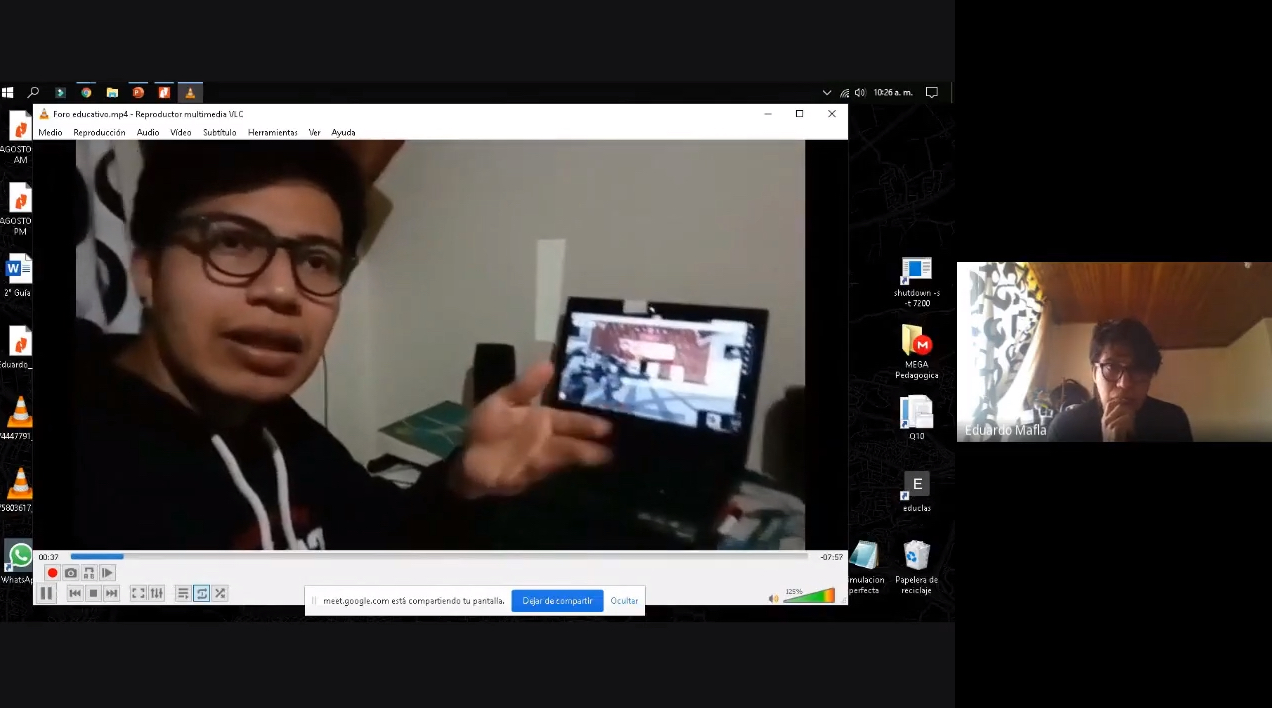Expand hidden system tray icons
Screen dimensions: 1272x708
pos(826,92)
